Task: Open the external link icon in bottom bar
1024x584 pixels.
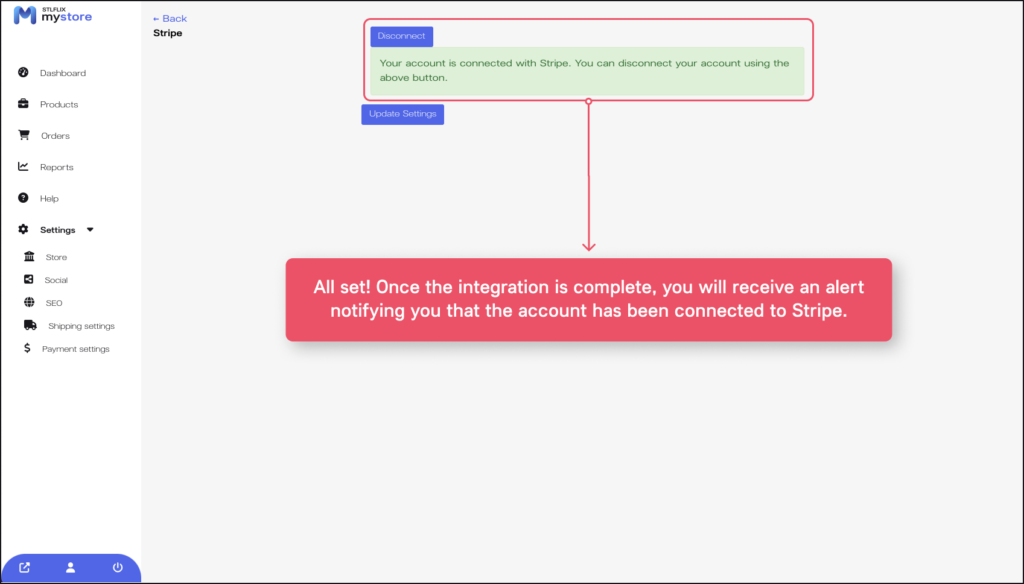Action: [x=25, y=568]
